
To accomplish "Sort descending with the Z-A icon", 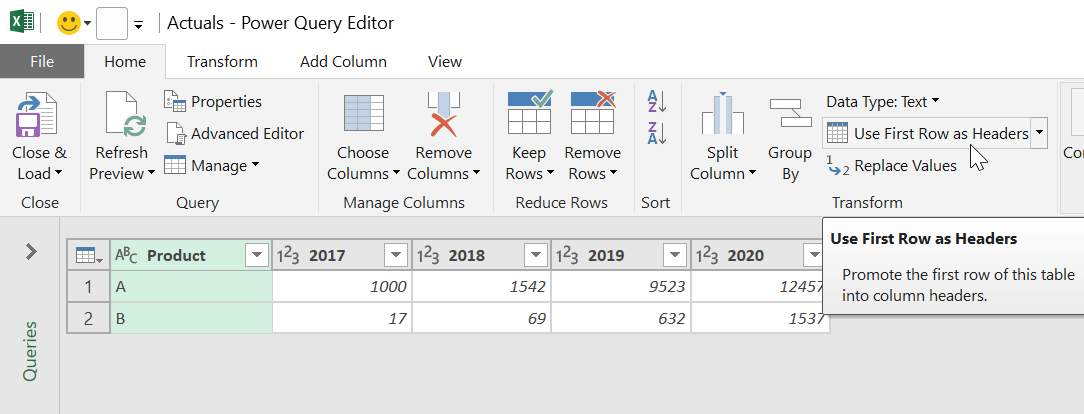I will point(657,133).
